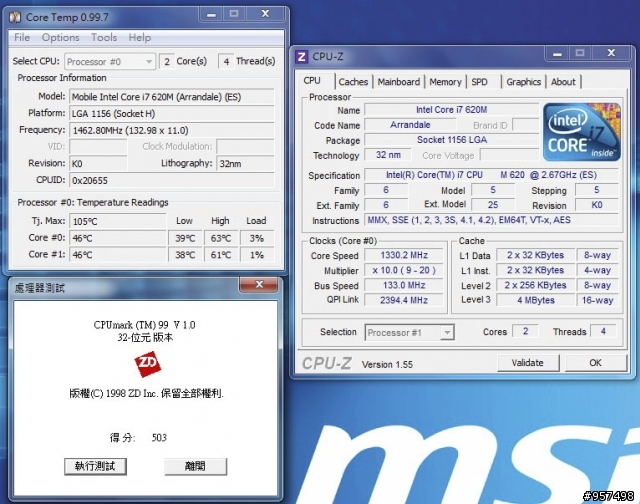Click the OK button in CPU-Z
The image size is (640, 504).
pos(596,363)
